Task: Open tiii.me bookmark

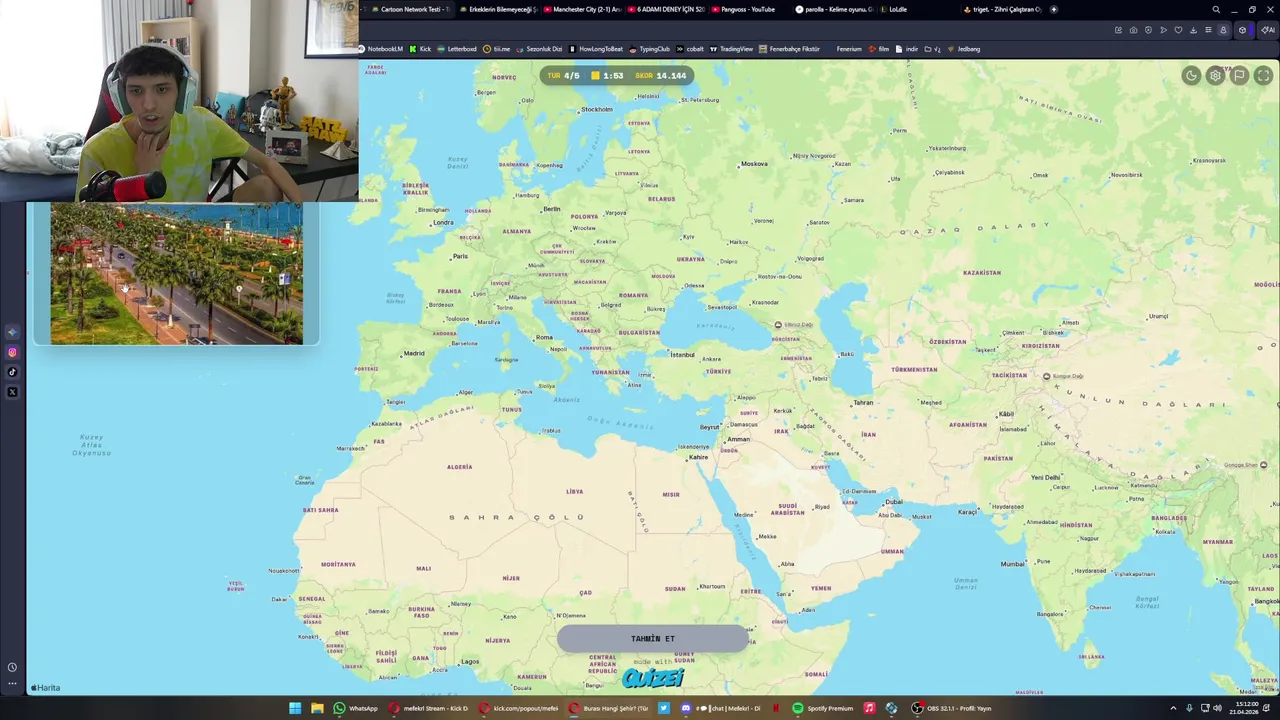Action: (497, 49)
